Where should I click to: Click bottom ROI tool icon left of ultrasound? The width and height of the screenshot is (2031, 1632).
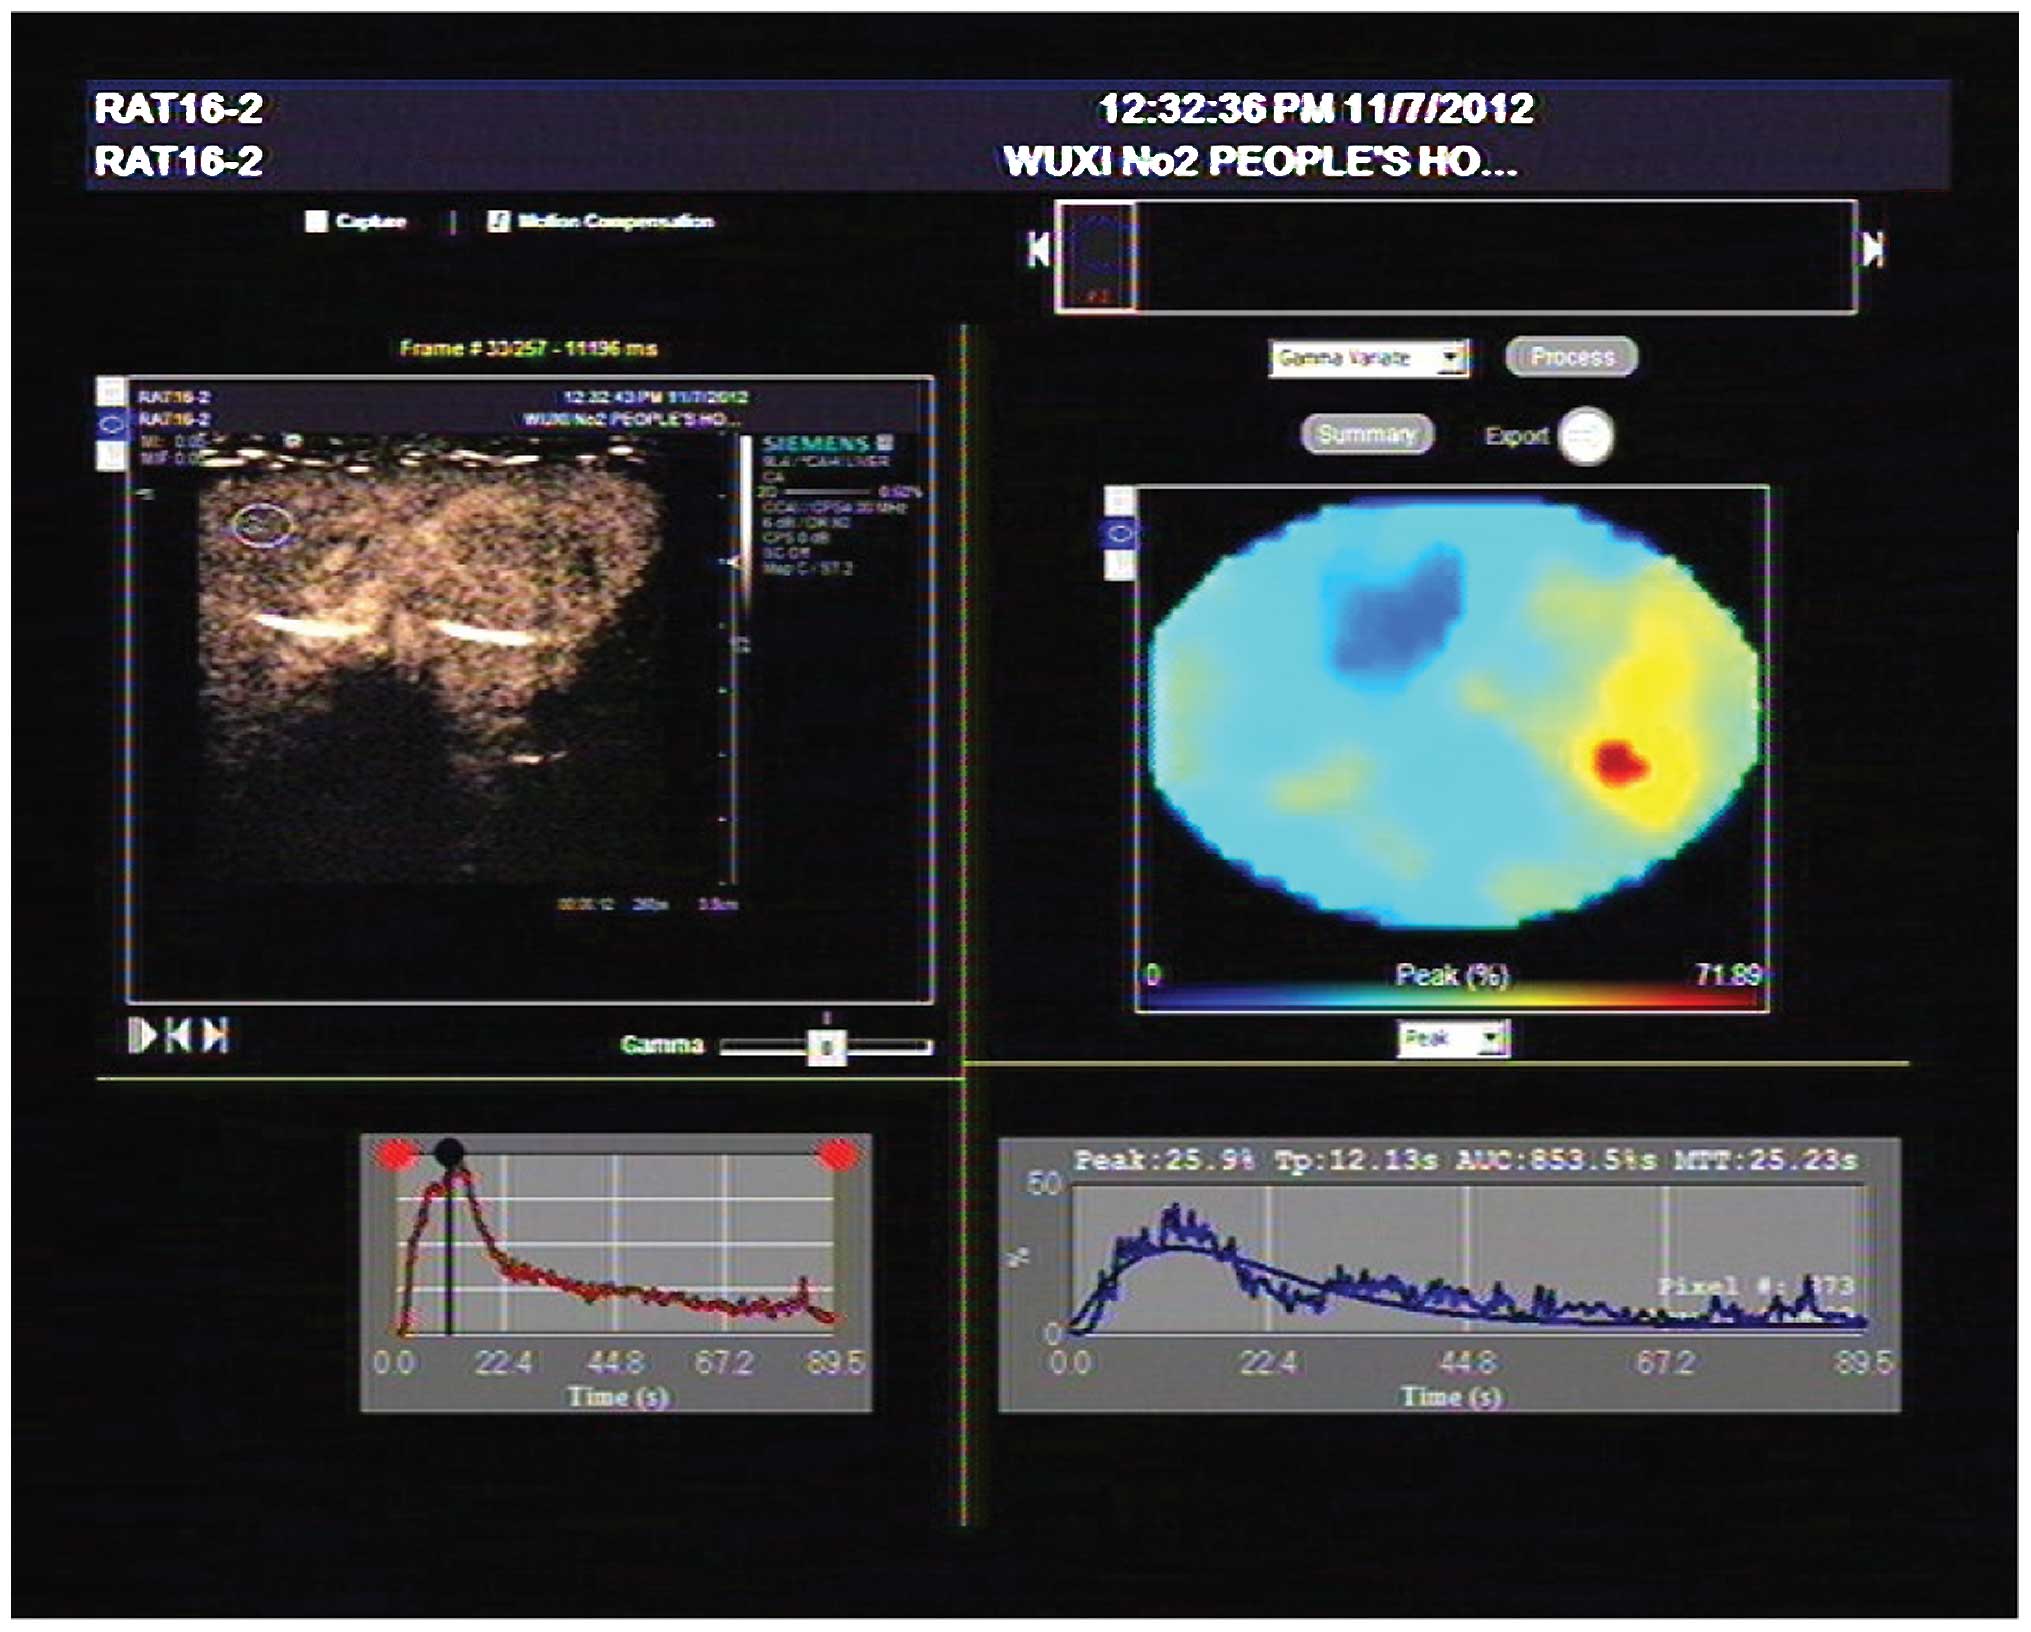[x=111, y=456]
